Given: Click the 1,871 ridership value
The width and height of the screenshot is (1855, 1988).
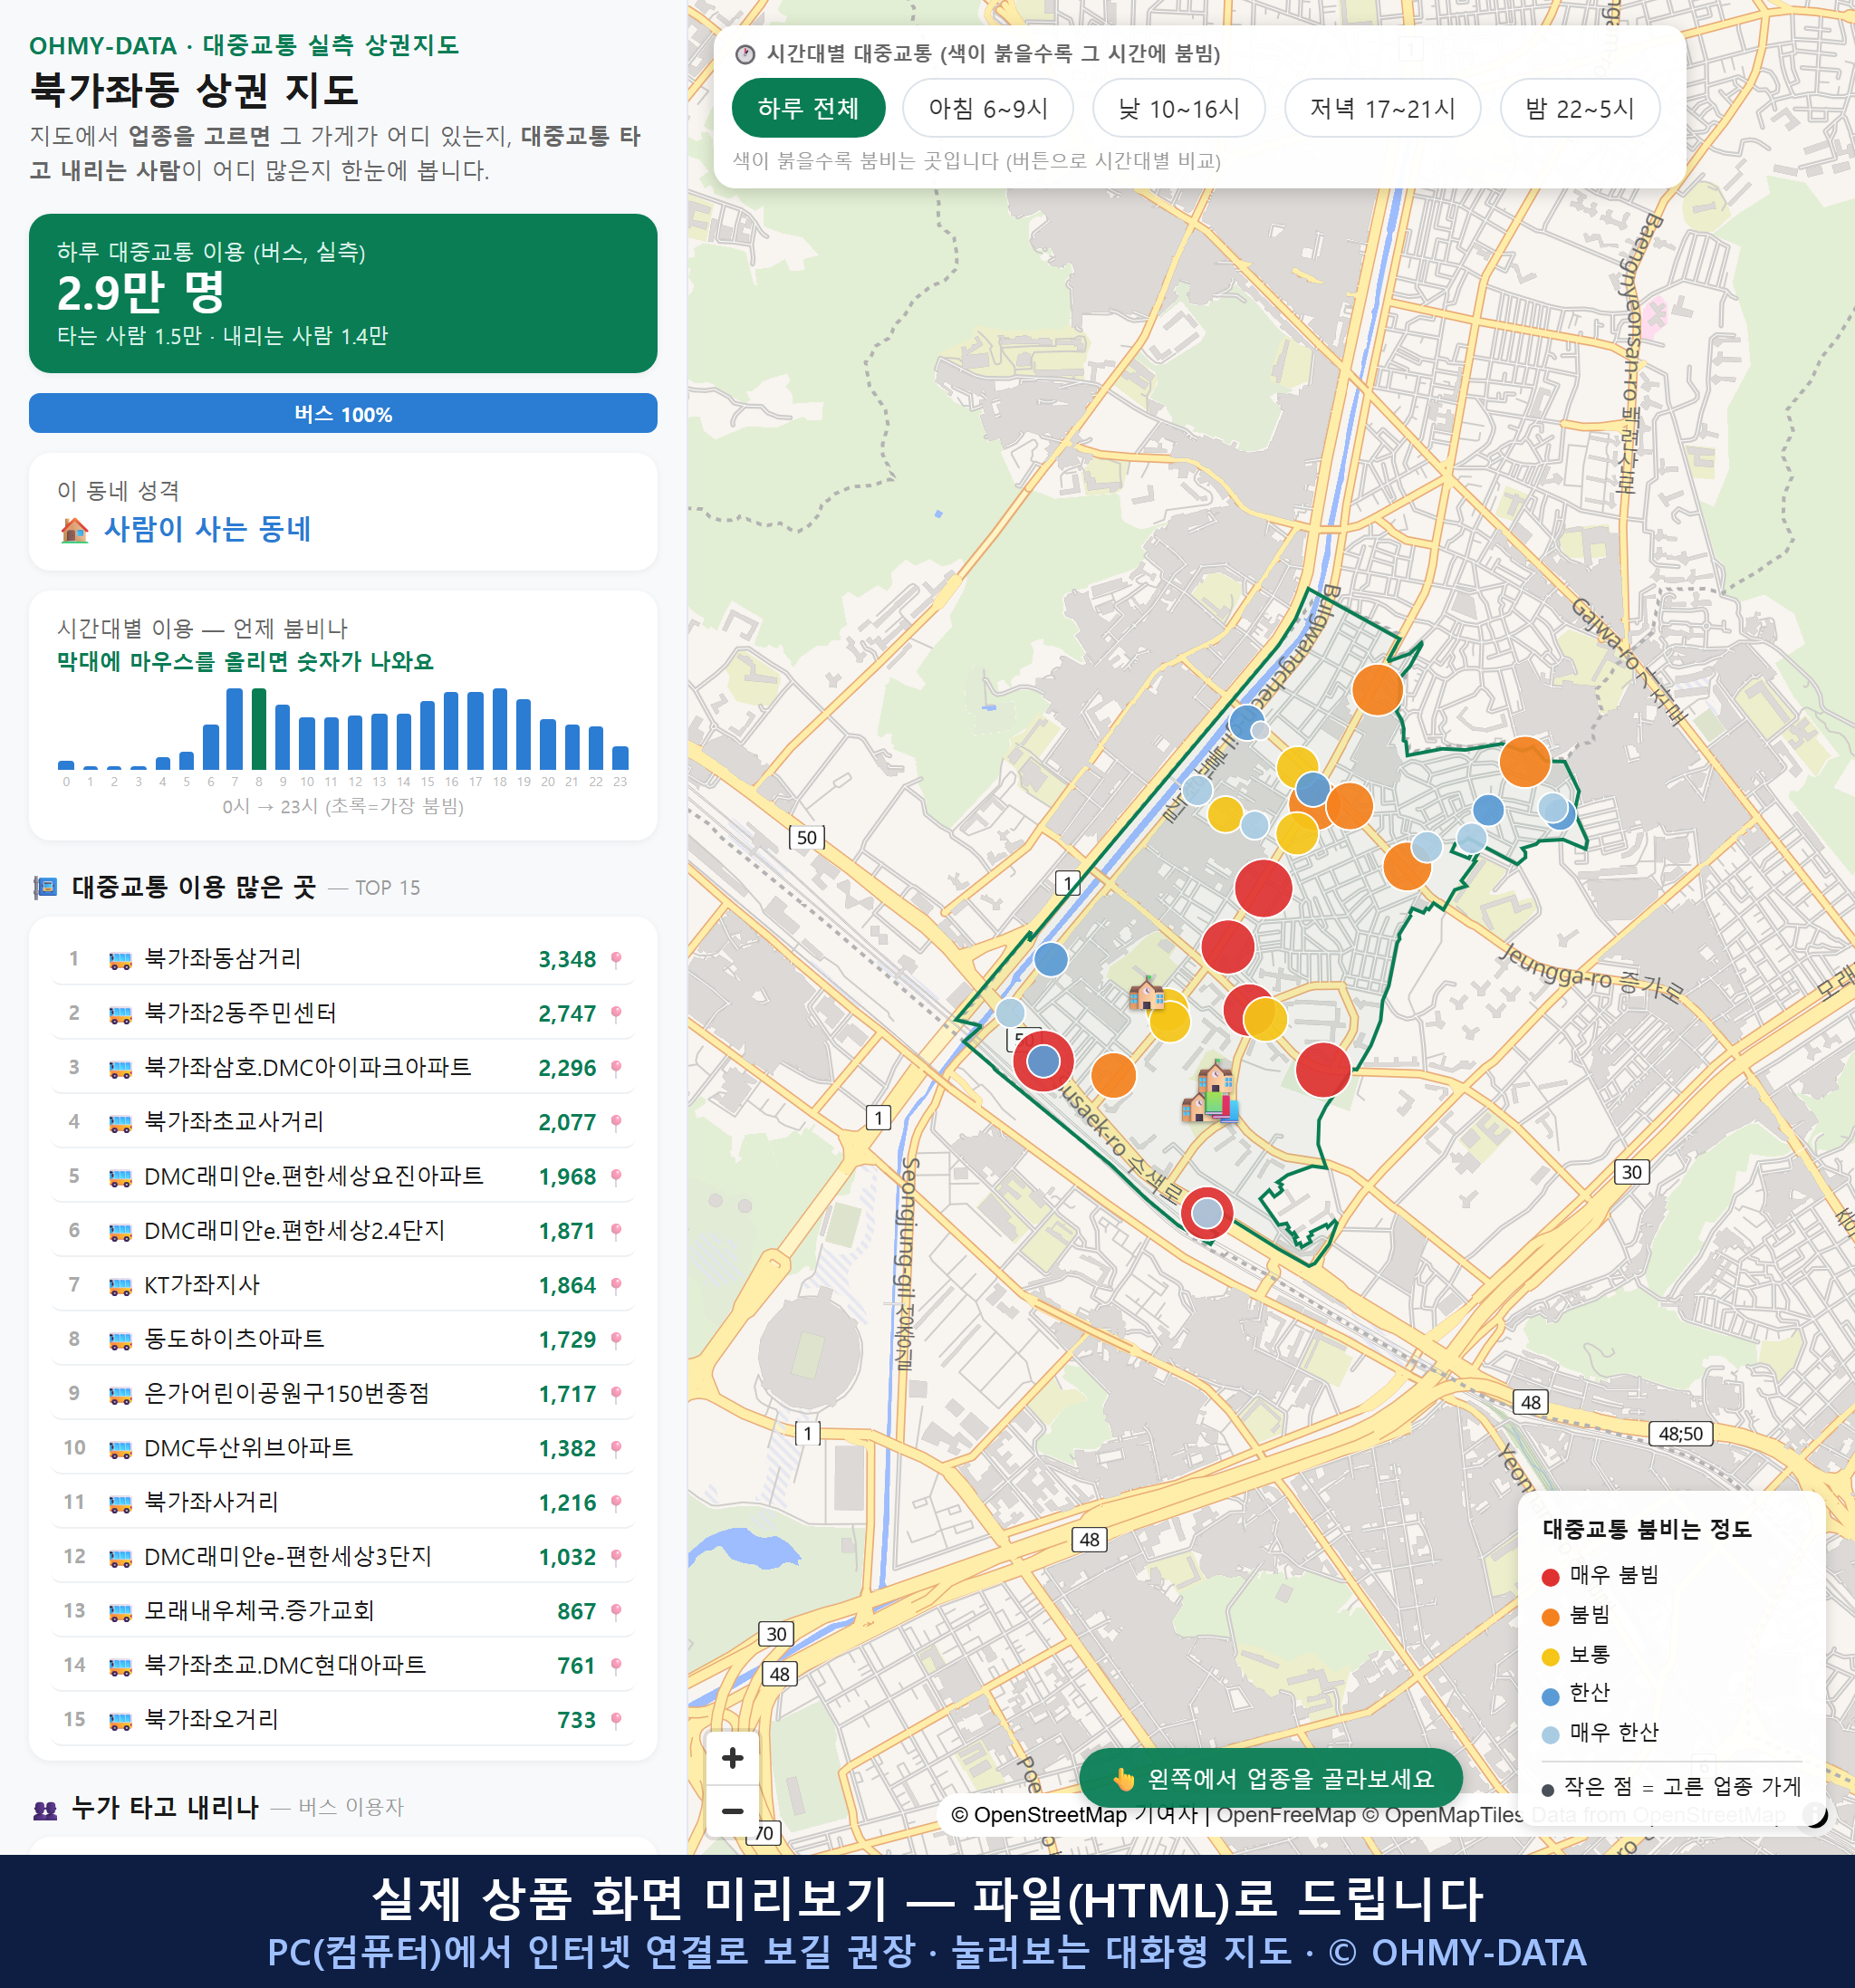Looking at the screenshot, I should (x=567, y=1231).
